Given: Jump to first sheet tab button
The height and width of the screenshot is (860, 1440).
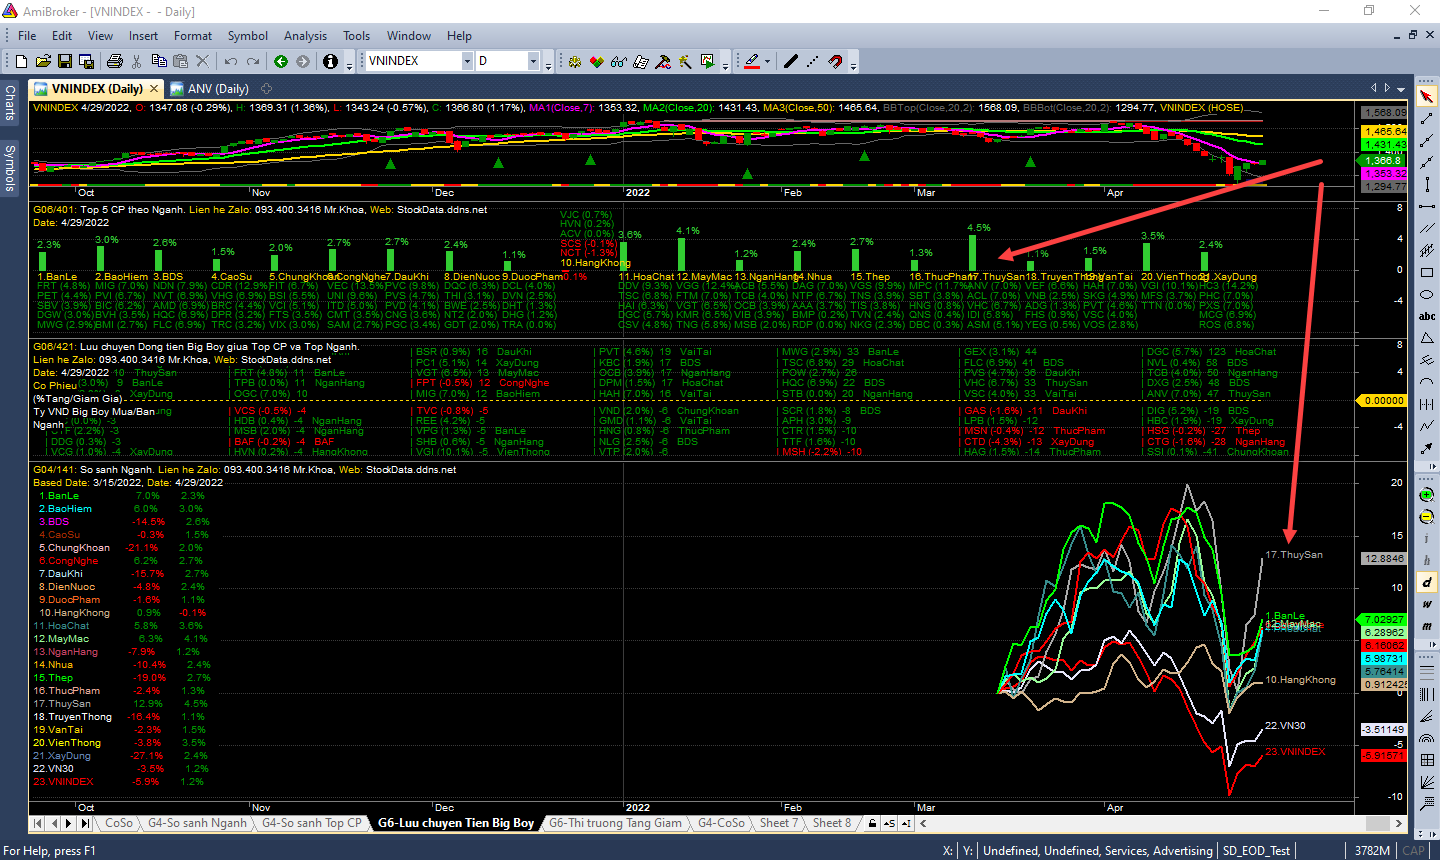Looking at the screenshot, I should point(38,823).
